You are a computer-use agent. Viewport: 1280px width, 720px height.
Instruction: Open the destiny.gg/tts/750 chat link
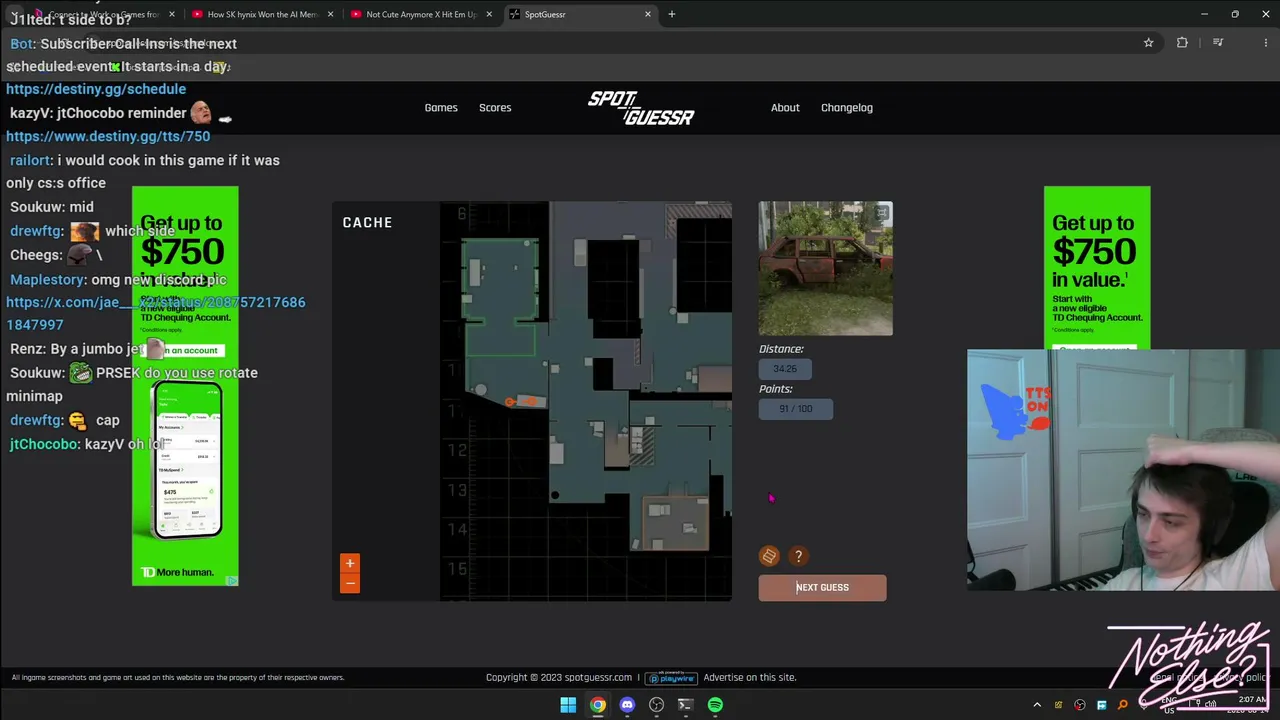(x=108, y=136)
